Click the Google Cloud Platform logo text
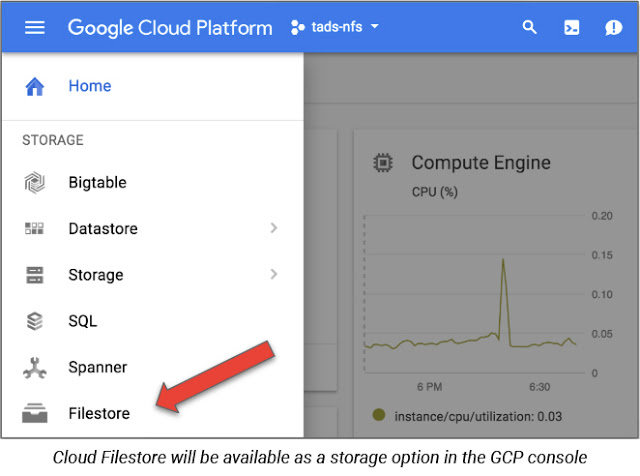This screenshot has width=640, height=476. click(x=170, y=28)
